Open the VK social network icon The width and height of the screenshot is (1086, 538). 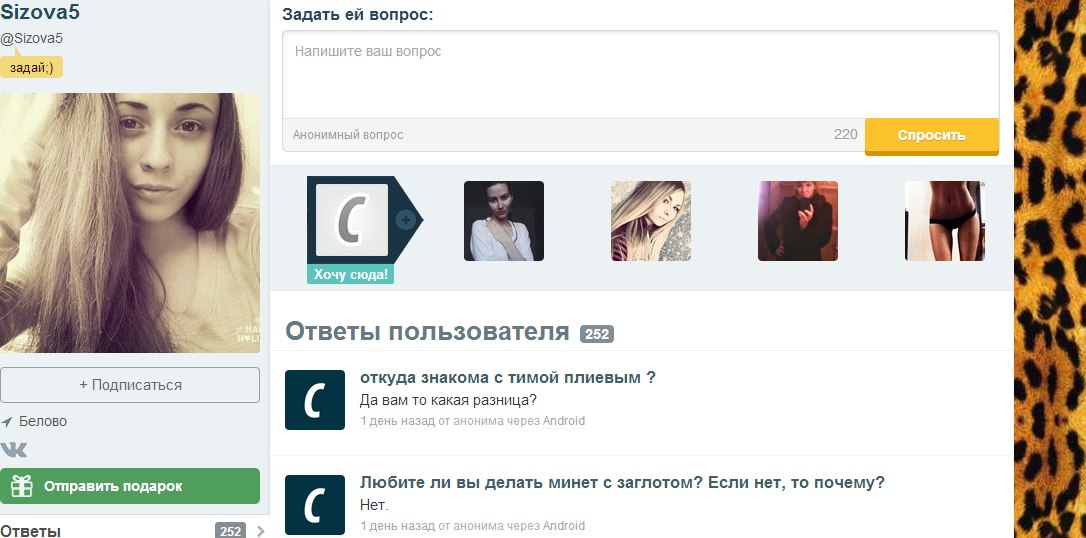pyautogui.click(x=14, y=450)
